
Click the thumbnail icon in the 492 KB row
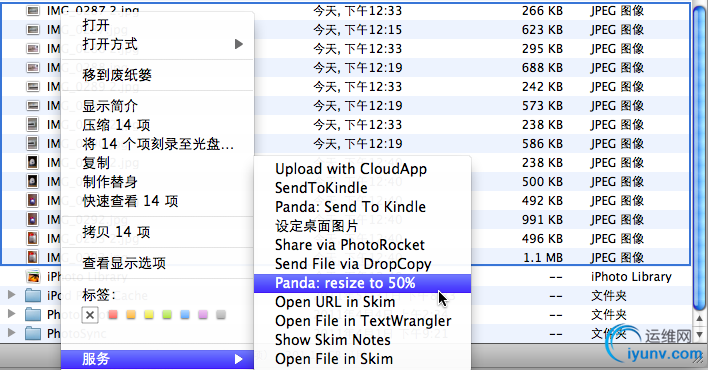(x=33, y=200)
